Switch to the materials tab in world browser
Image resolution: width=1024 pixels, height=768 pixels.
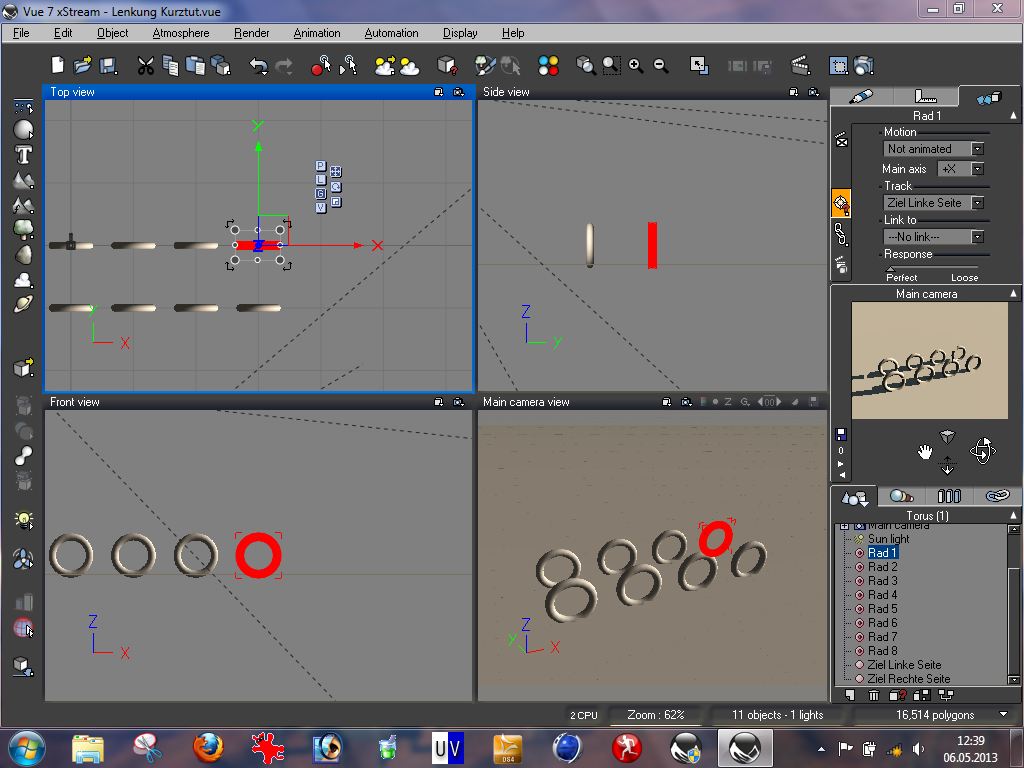pos(901,496)
